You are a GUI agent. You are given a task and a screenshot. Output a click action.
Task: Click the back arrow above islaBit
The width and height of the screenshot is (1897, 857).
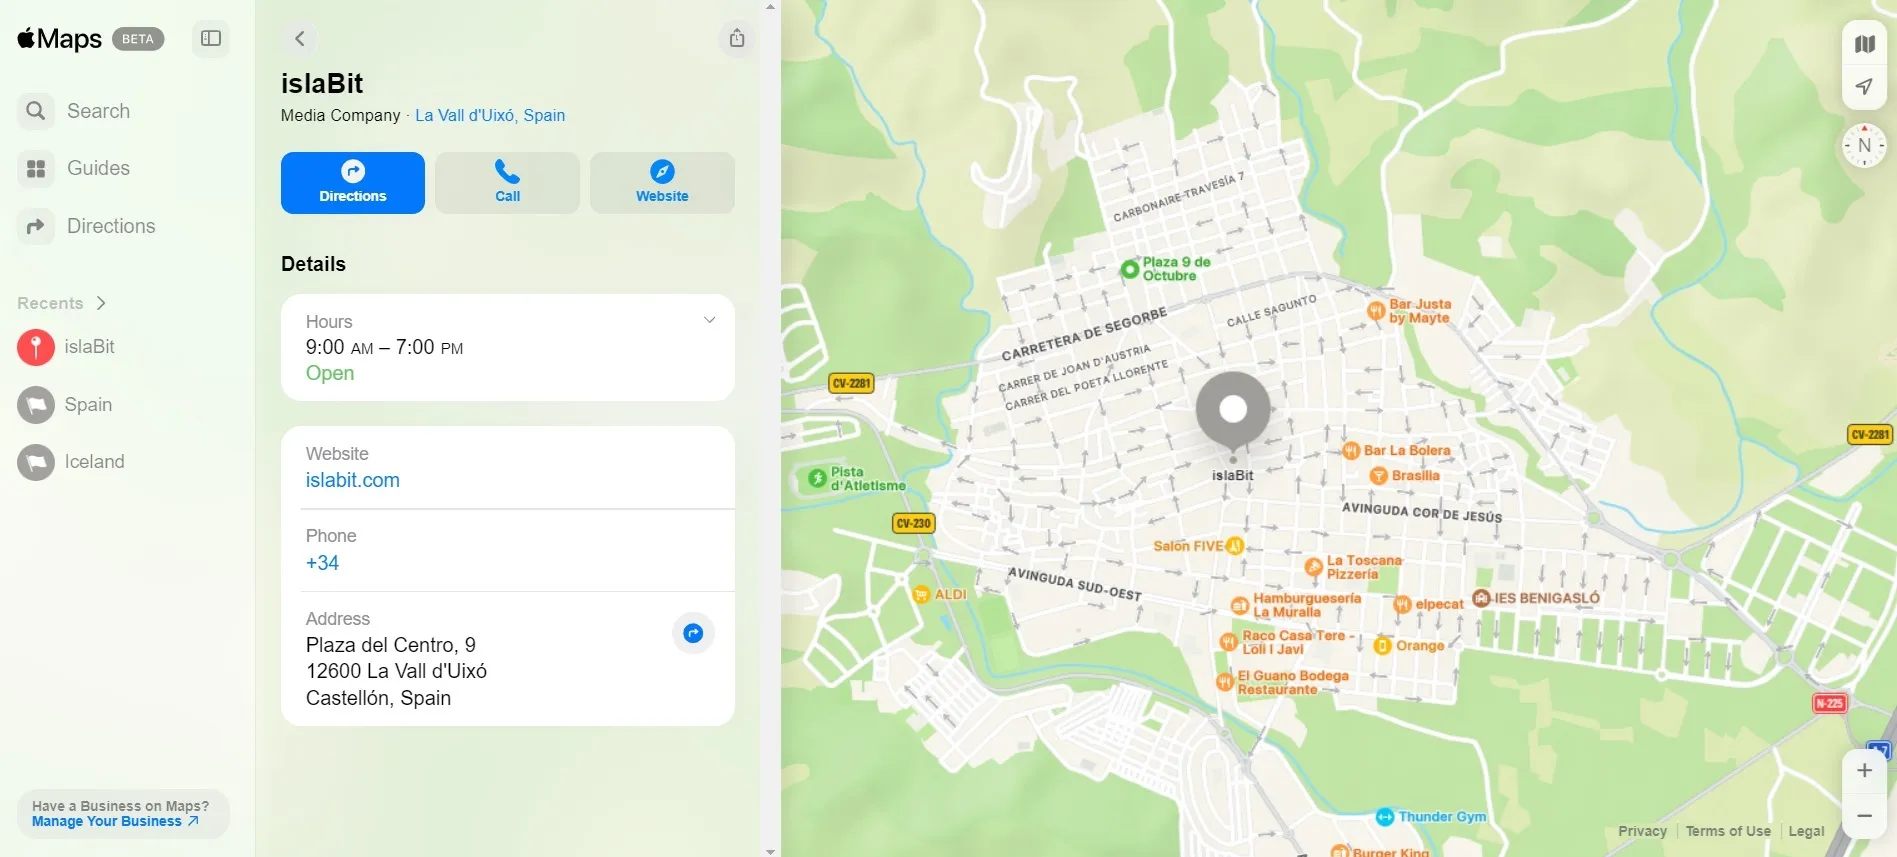tap(299, 39)
